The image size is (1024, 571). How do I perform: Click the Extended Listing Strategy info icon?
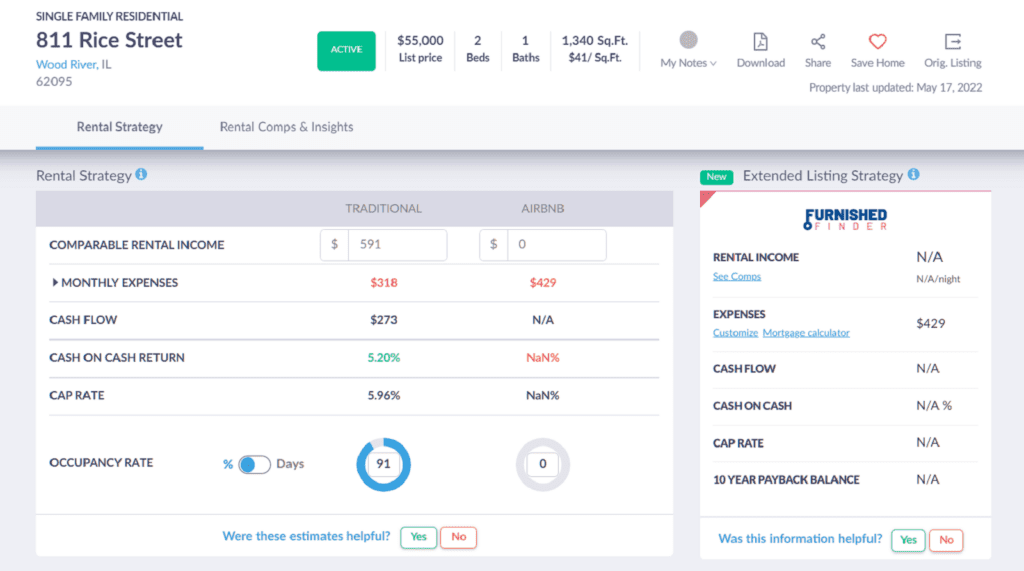click(913, 175)
